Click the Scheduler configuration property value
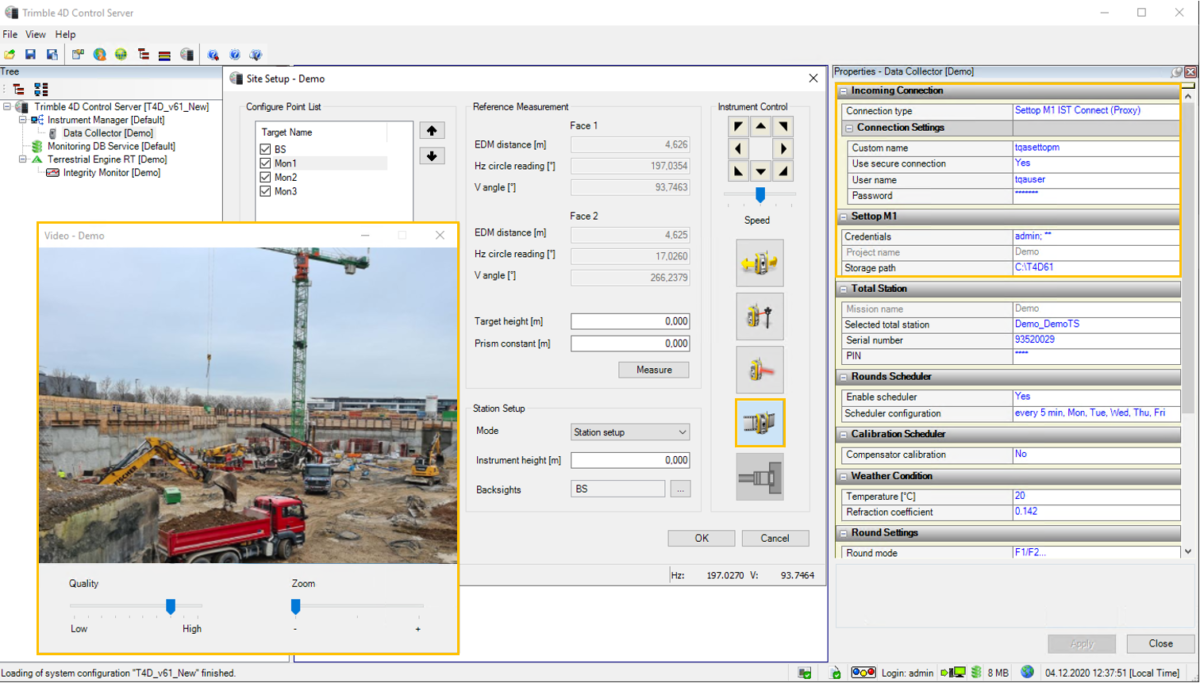The image size is (1200, 683). [1096, 413]
